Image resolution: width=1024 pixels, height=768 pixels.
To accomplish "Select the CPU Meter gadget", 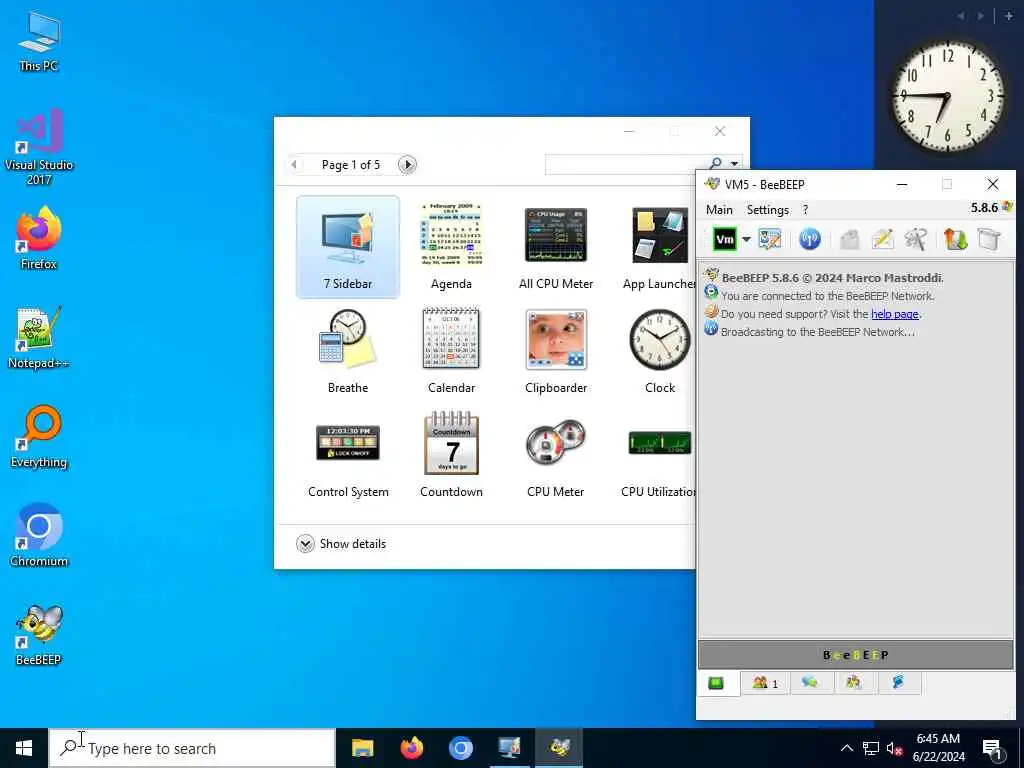I will coord(556,455).
